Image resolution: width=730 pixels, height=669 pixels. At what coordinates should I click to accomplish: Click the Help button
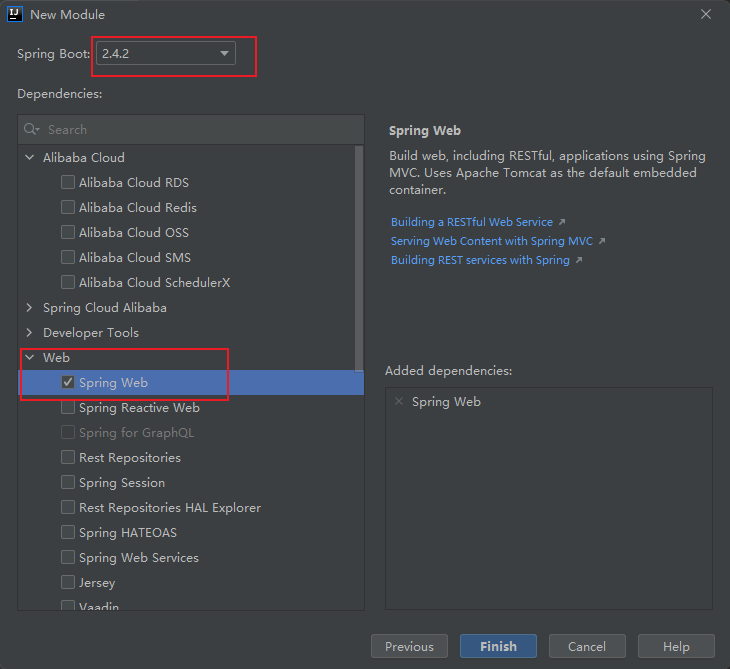pos(676,646)
